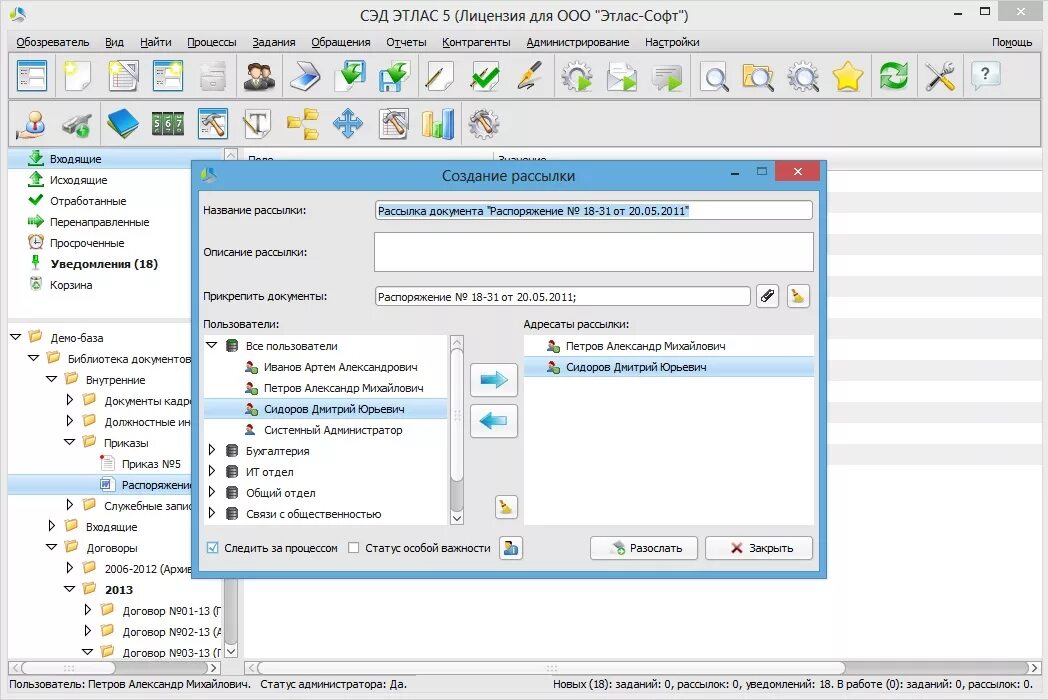This screenshot has width=1048, height=700.
Task: Click the folder search icon in toolbar
Action: pos(758,76)
